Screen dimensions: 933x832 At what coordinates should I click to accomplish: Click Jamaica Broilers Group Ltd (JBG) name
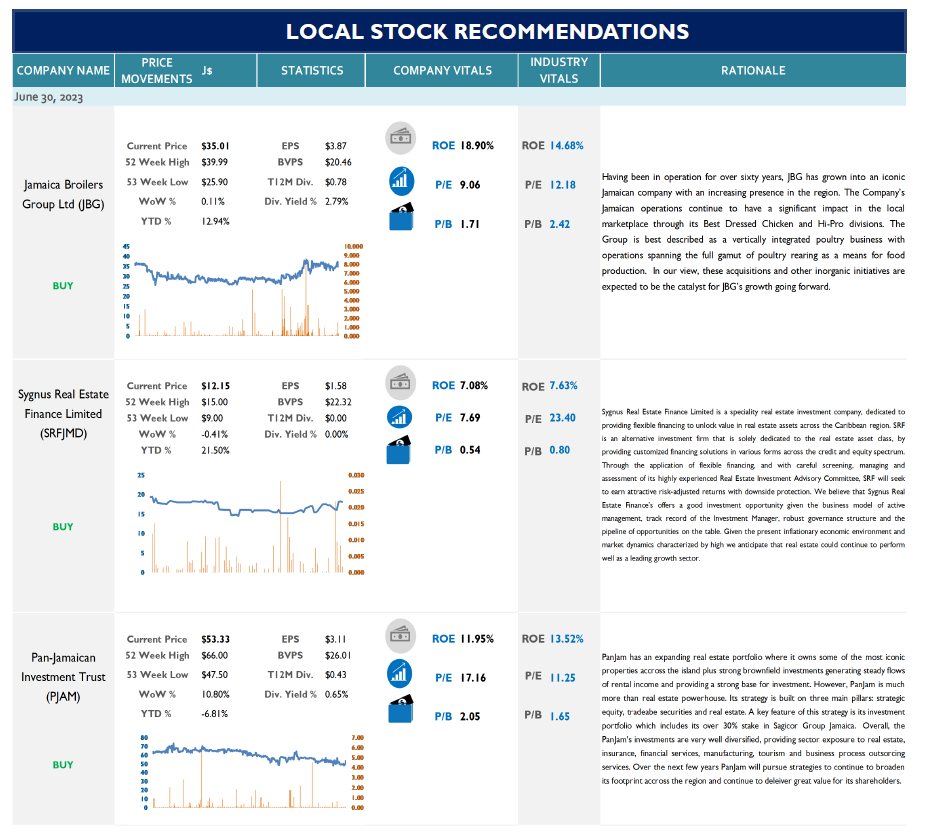(x=64, y=197)
